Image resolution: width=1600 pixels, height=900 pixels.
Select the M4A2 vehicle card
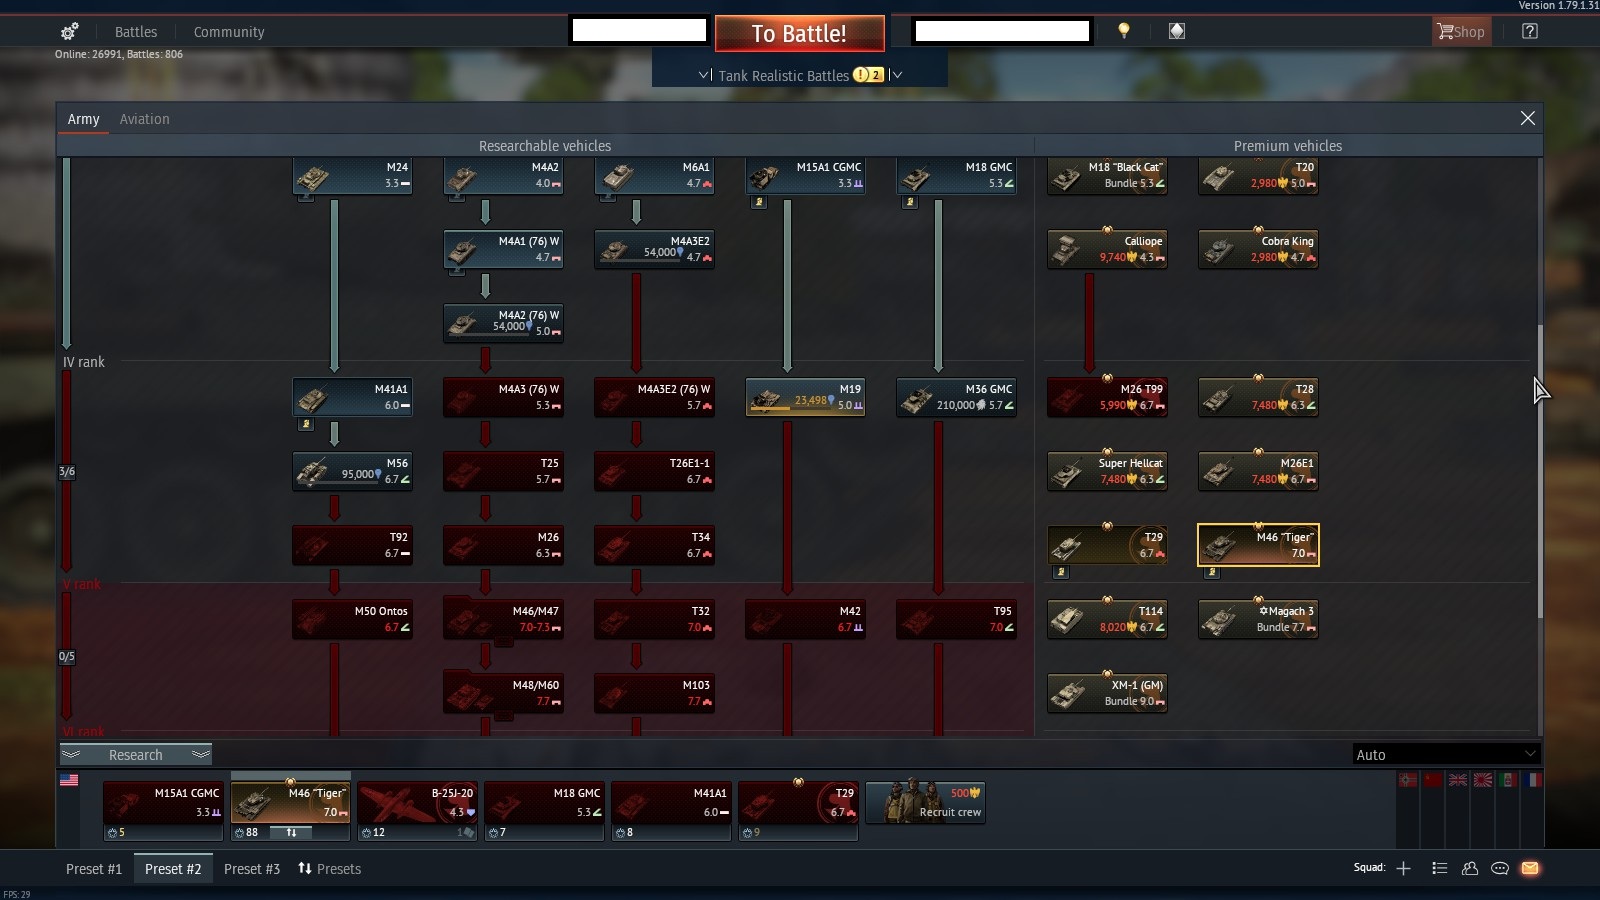coord(504,176)
